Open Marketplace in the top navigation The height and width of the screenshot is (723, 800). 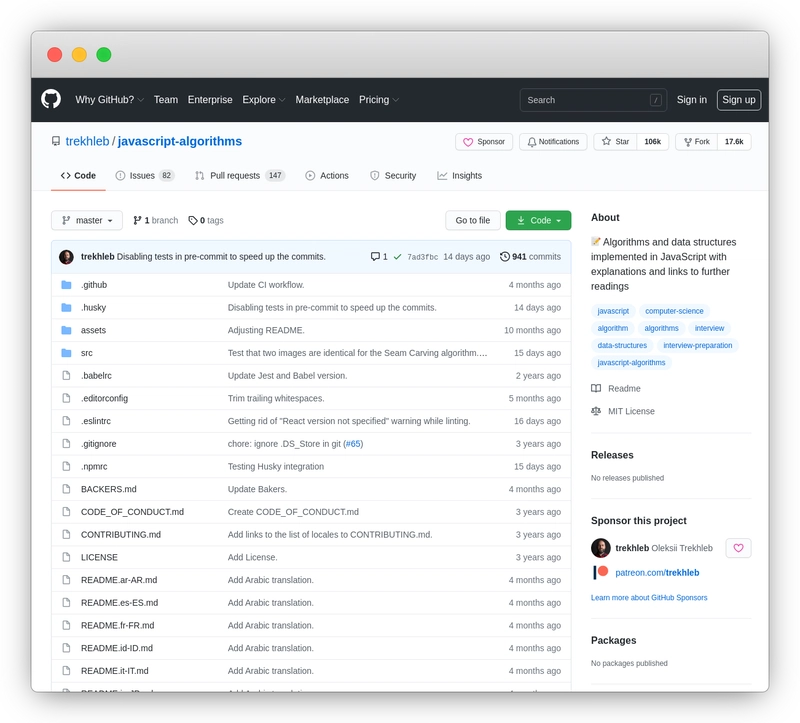point(322,99)
